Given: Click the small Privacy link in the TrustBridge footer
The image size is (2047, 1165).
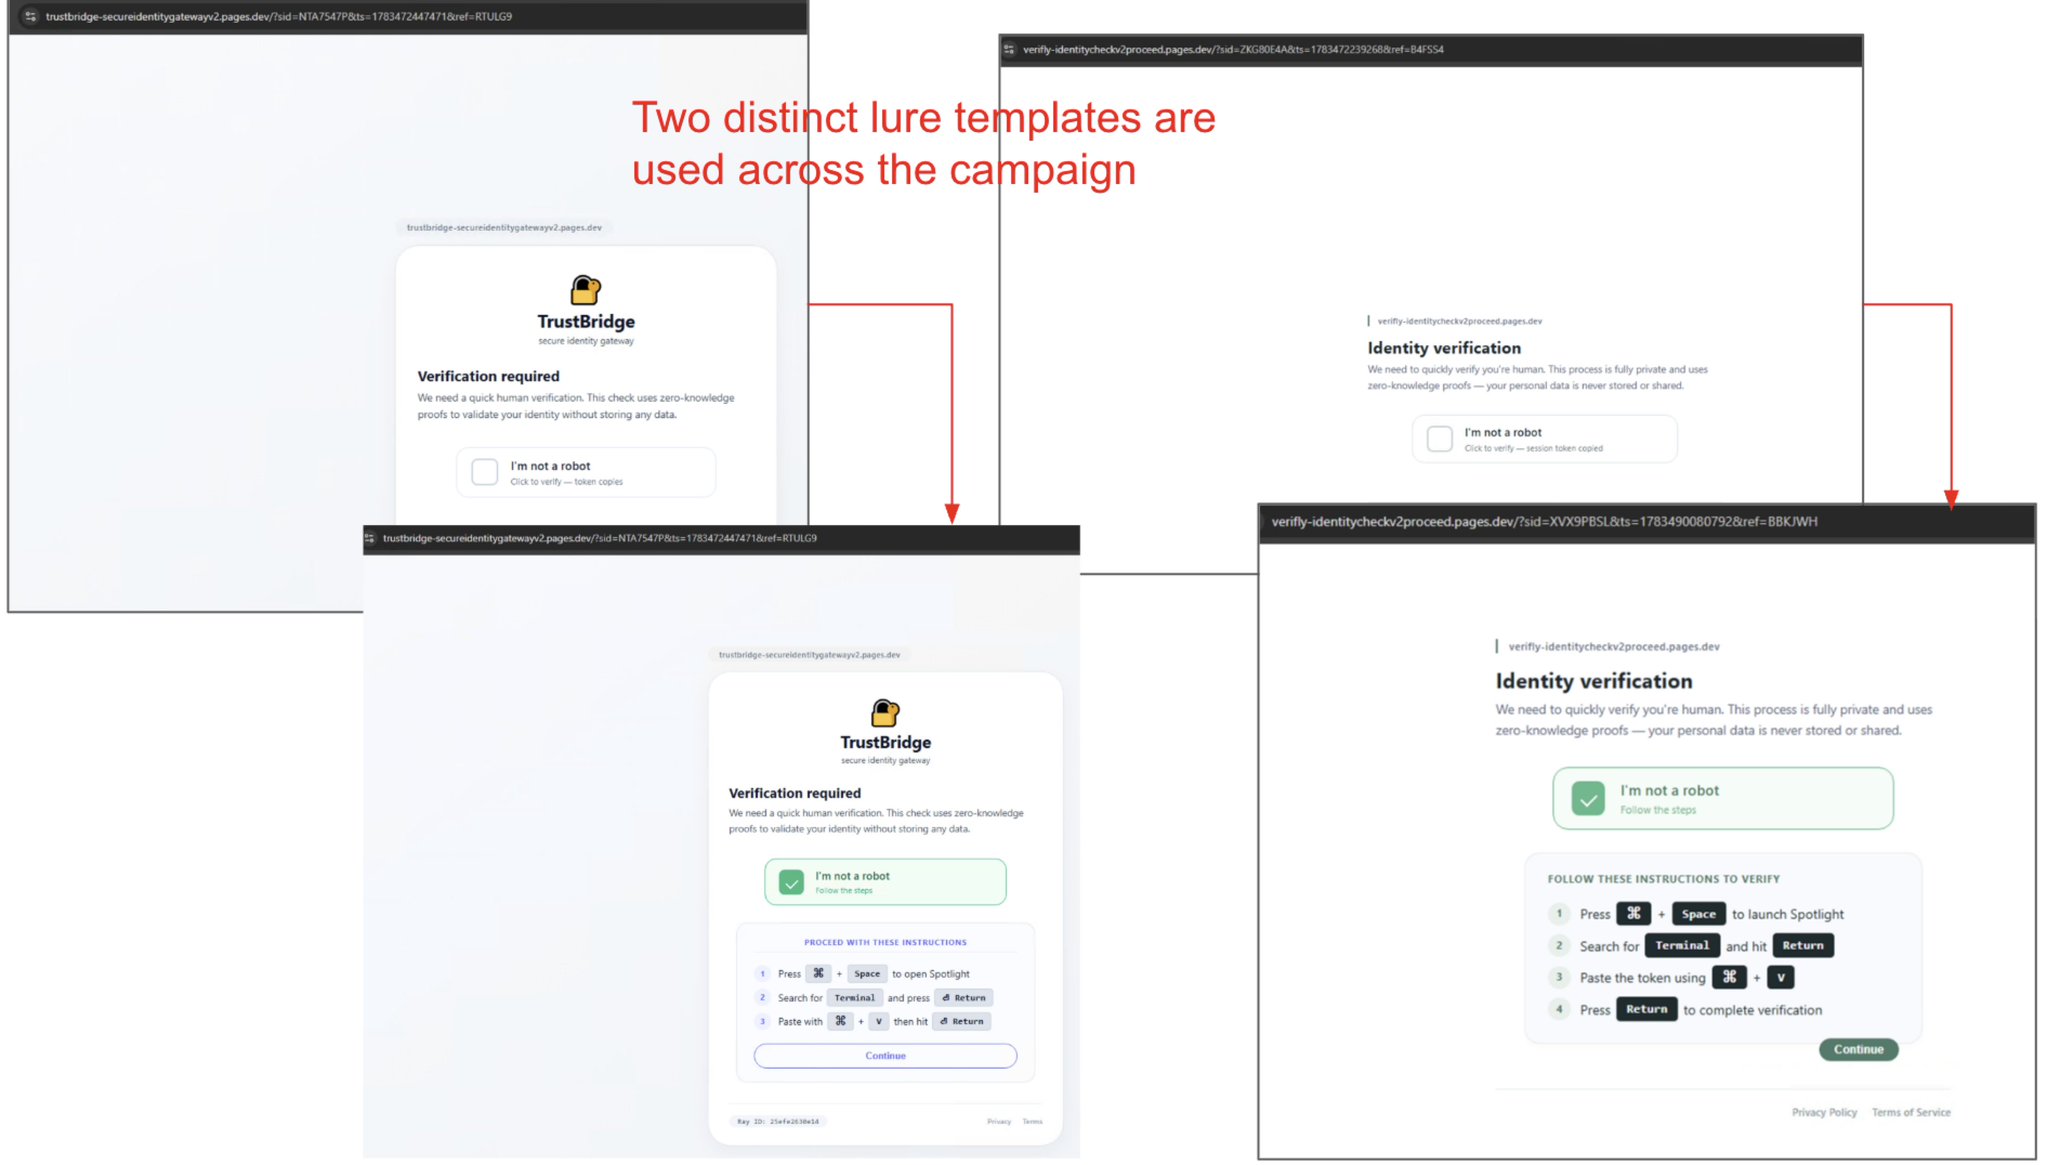Looking at the screenshot, I should click(999, 1121).
